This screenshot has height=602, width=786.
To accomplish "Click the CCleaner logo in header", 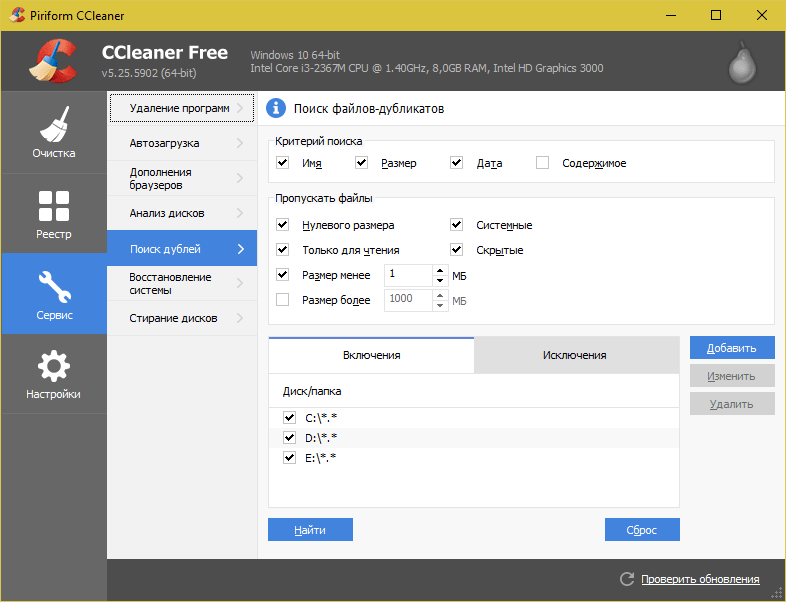I will (53, 62).
